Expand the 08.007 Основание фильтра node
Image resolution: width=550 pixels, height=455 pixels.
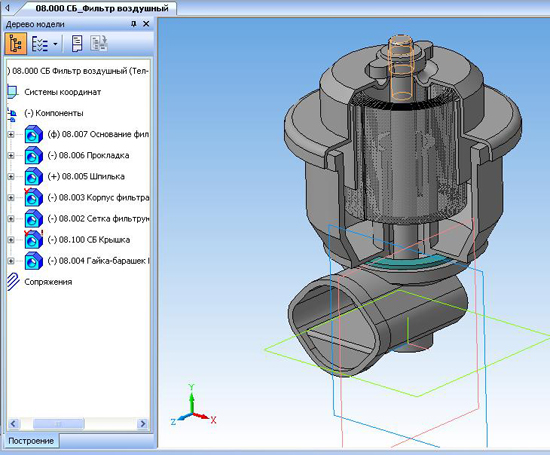(11, 134)
